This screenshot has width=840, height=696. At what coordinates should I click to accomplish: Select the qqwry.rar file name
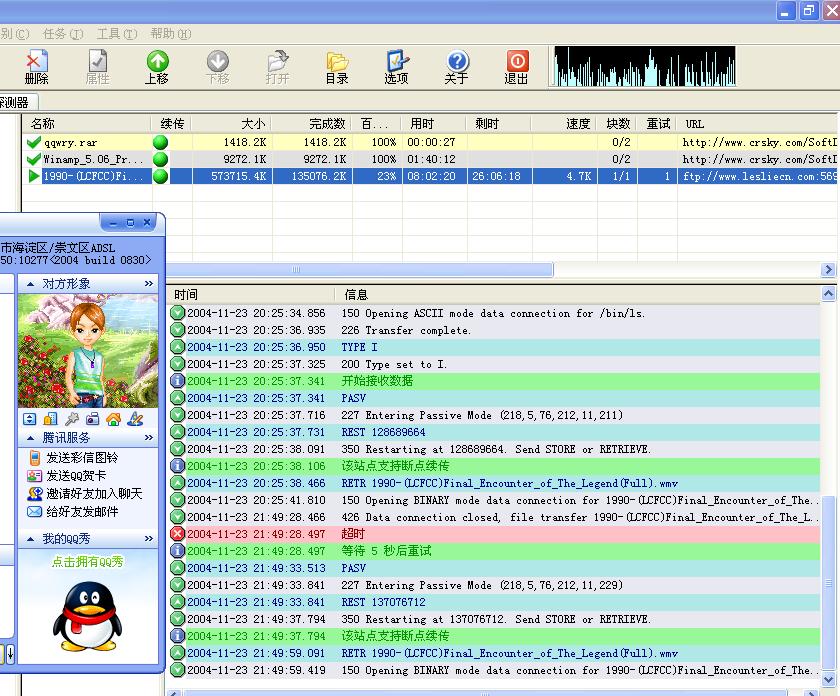[71, 143]
